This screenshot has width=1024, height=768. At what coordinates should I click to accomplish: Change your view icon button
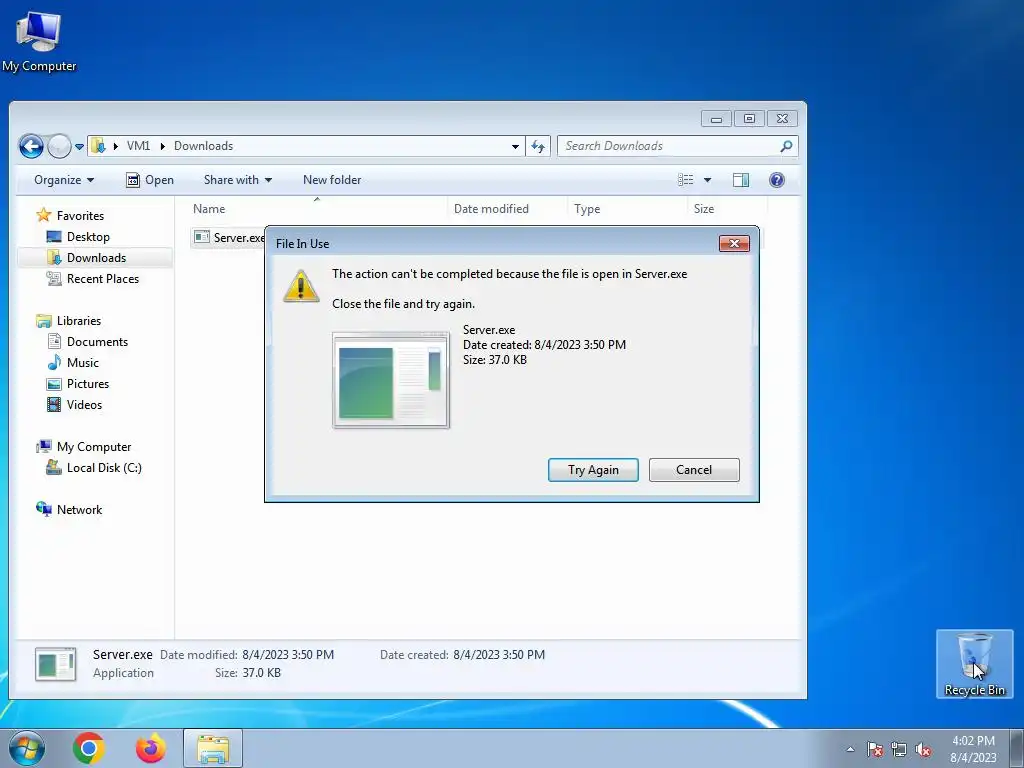(x=686, y=180)
